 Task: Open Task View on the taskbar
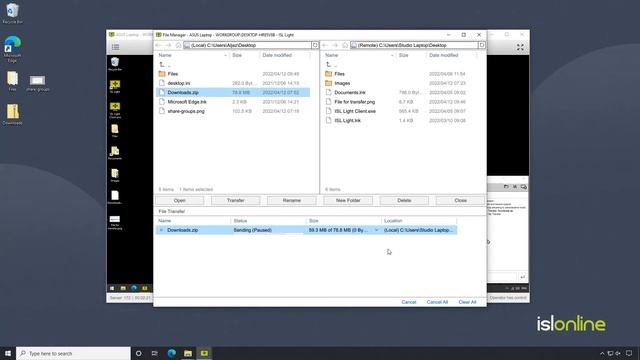coord(155,353)
